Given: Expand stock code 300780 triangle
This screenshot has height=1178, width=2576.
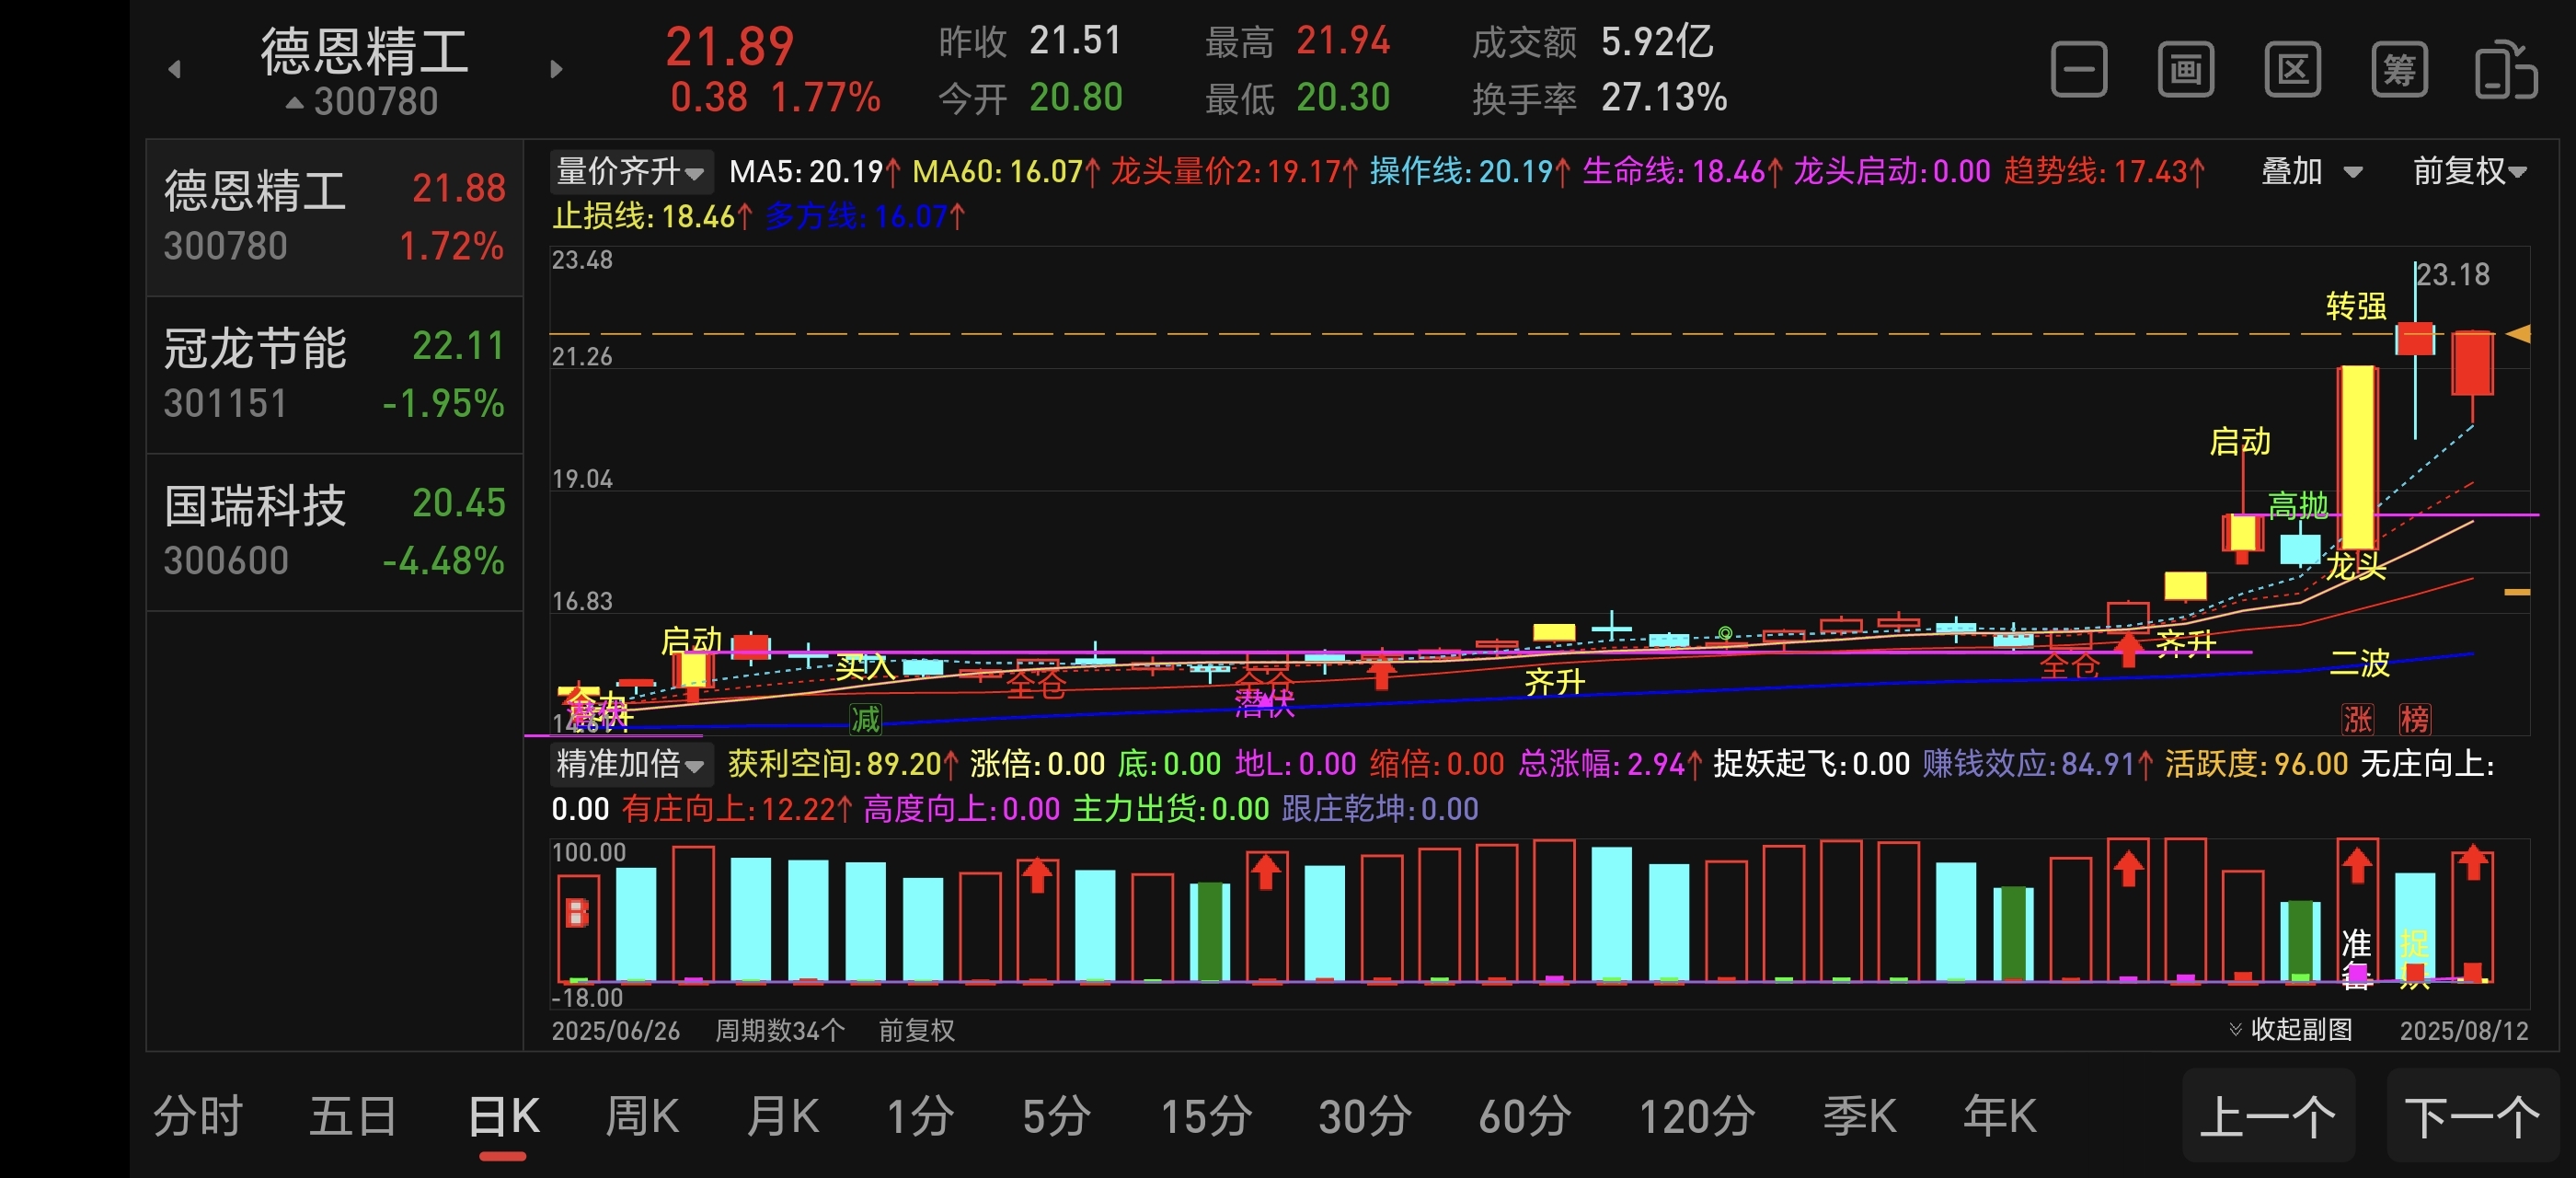Looking at the screenshot, I should pyautogui.click(x=294, y=102).
